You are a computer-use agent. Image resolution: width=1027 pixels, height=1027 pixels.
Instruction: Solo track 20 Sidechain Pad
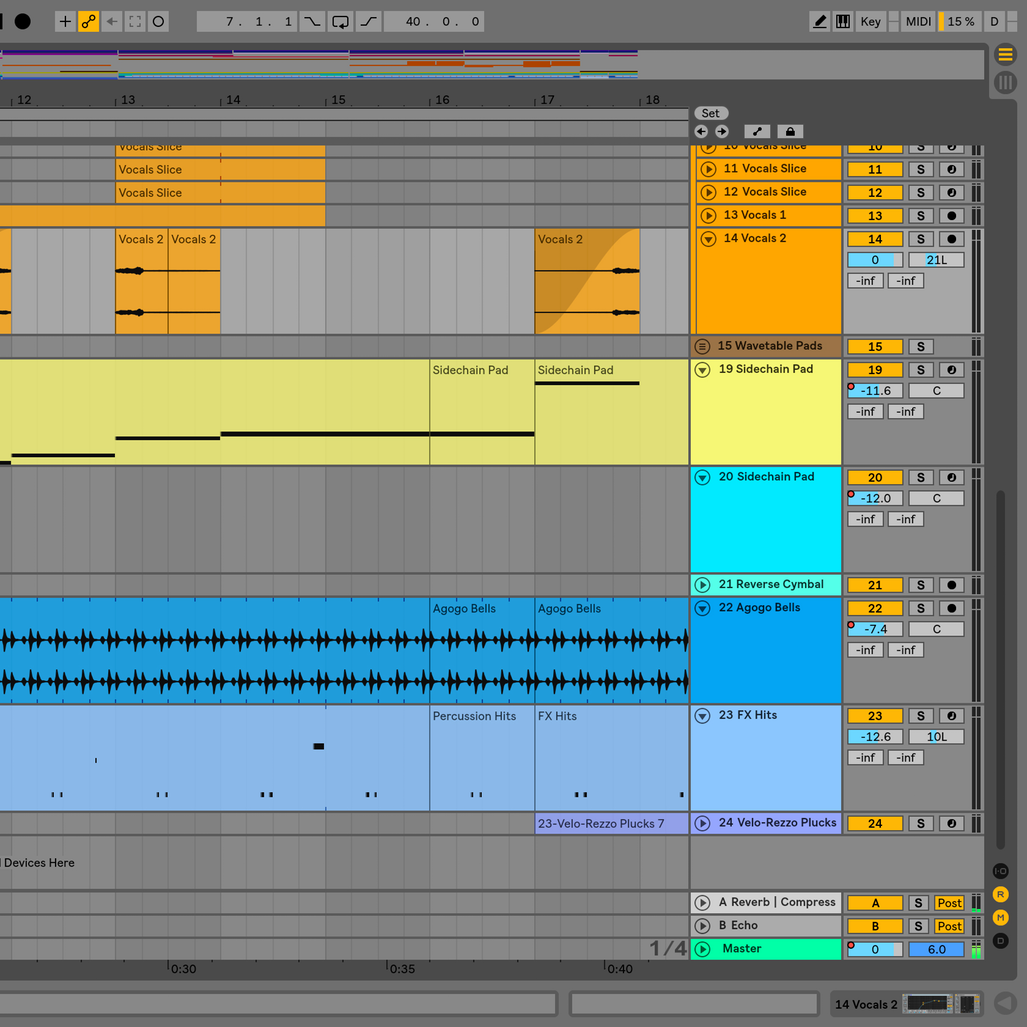920,477
